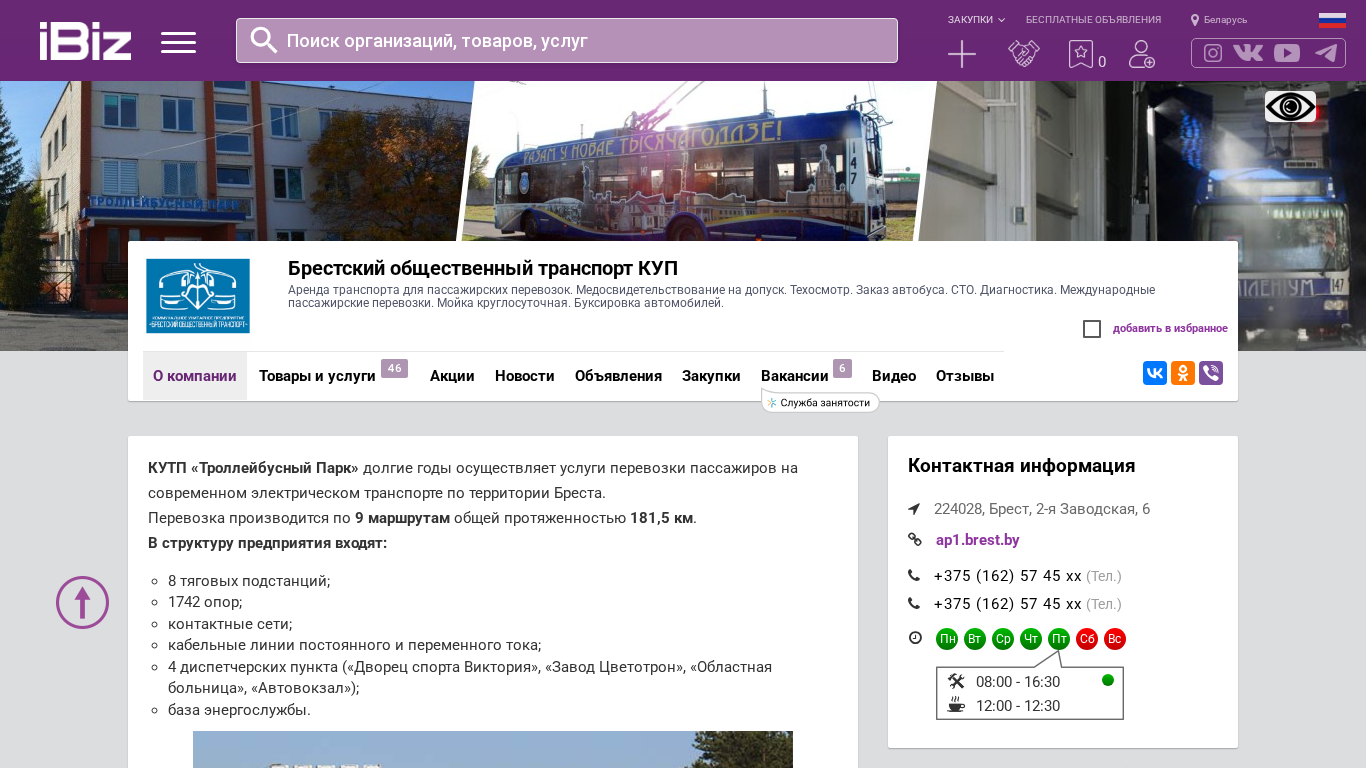Viewport: 1366px width, 768px height.
Task: Open the 'Товары и услуги' tab
Action: tap(317, 376)
